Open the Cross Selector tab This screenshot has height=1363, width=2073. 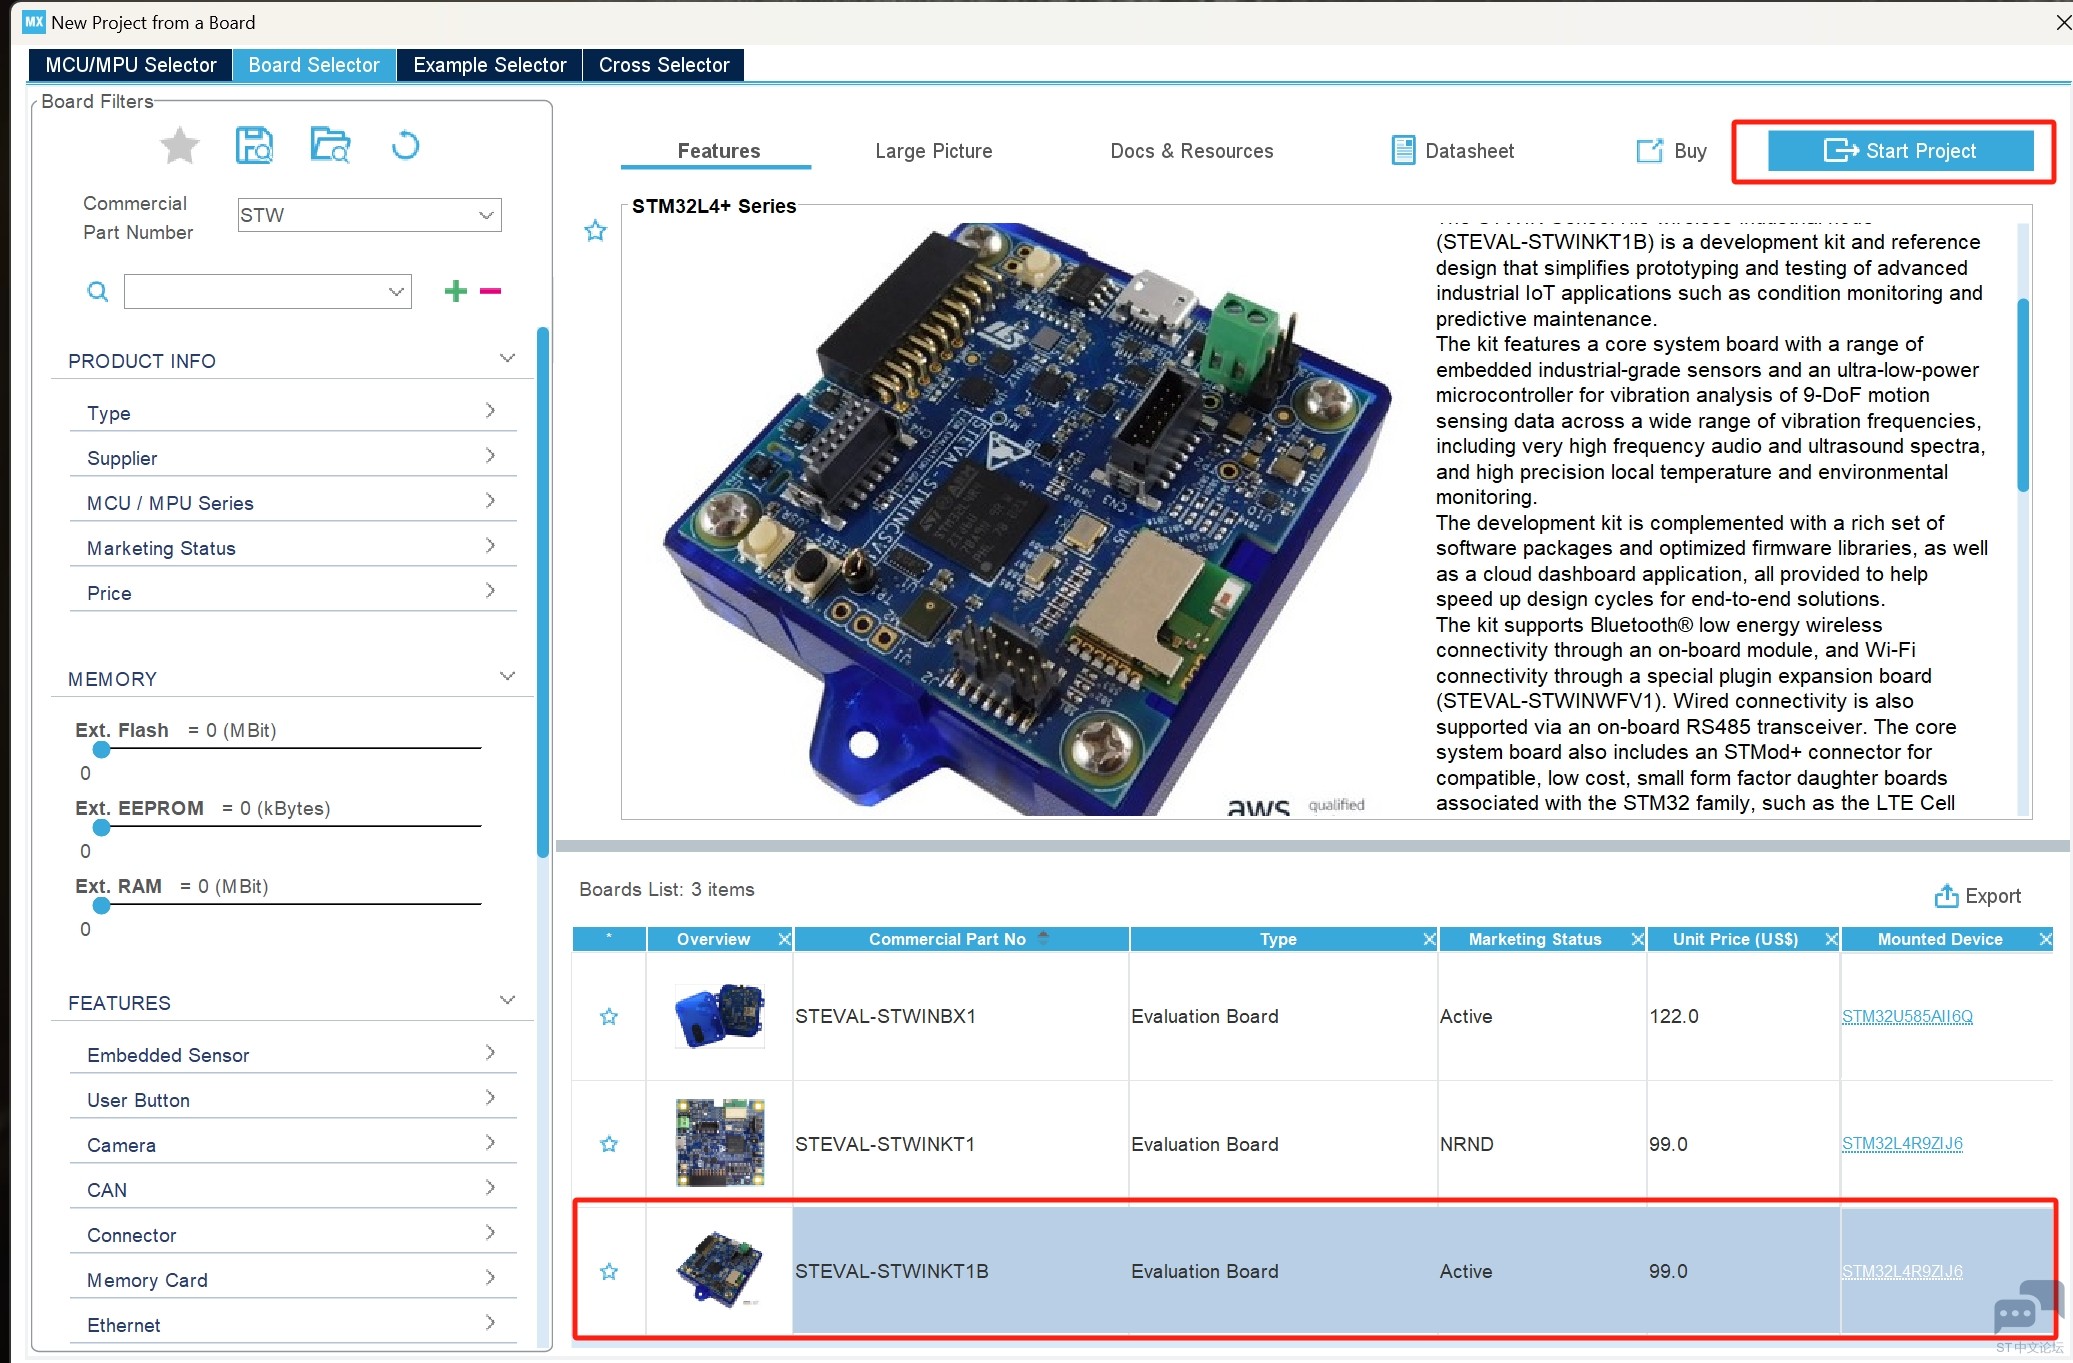click(x=664, y=65)
